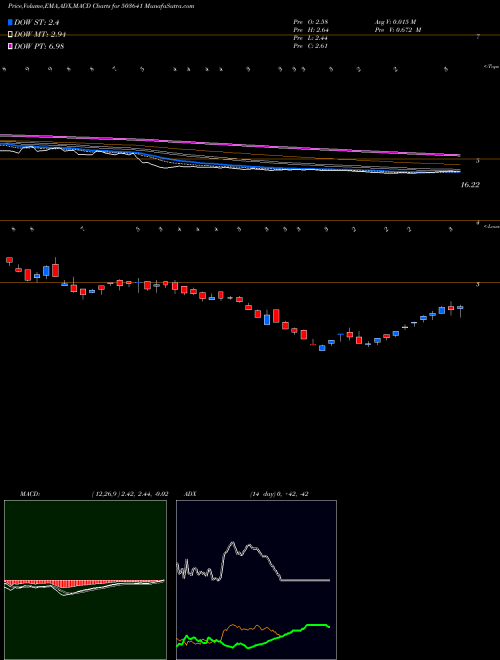Click the 'Pre O: 2.58' value
The height and width of the screenshot is (660, 500).
311,21
